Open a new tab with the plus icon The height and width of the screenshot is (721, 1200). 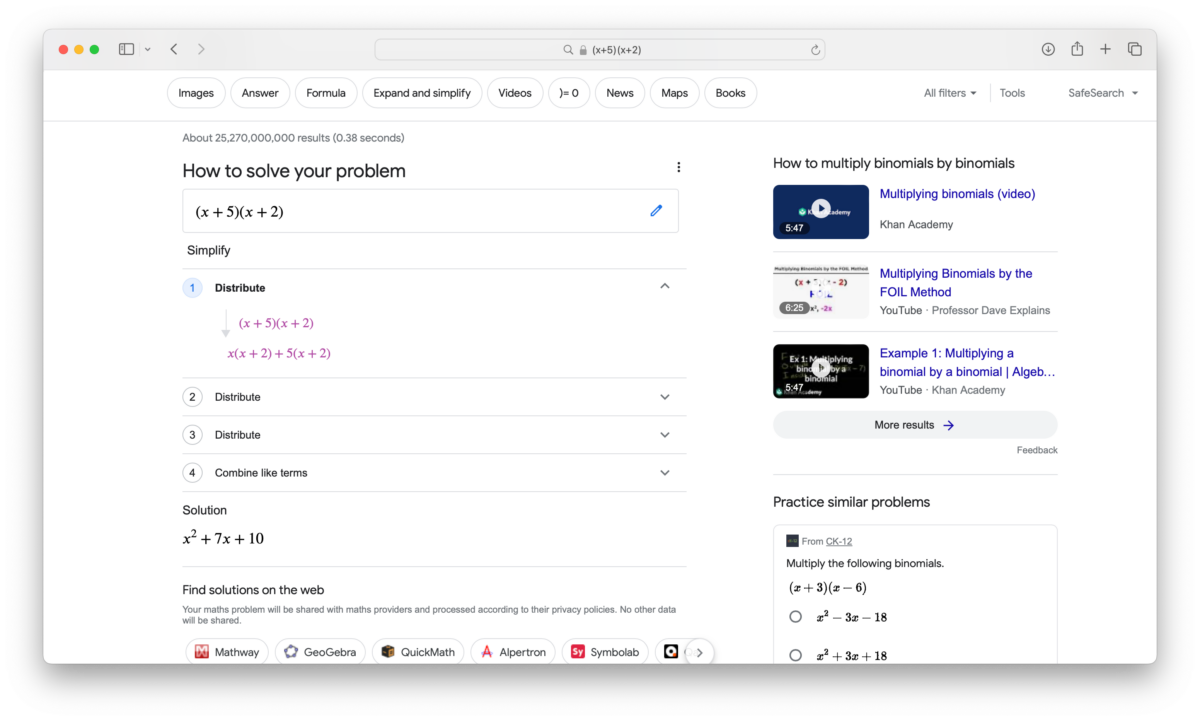click(x=1105, y=49)
